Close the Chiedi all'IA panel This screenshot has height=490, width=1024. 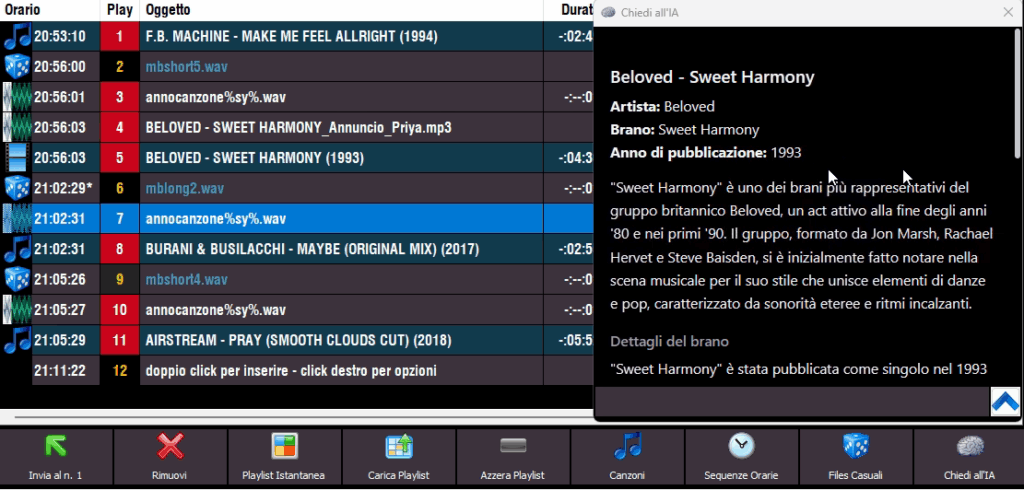(1008, 12)
